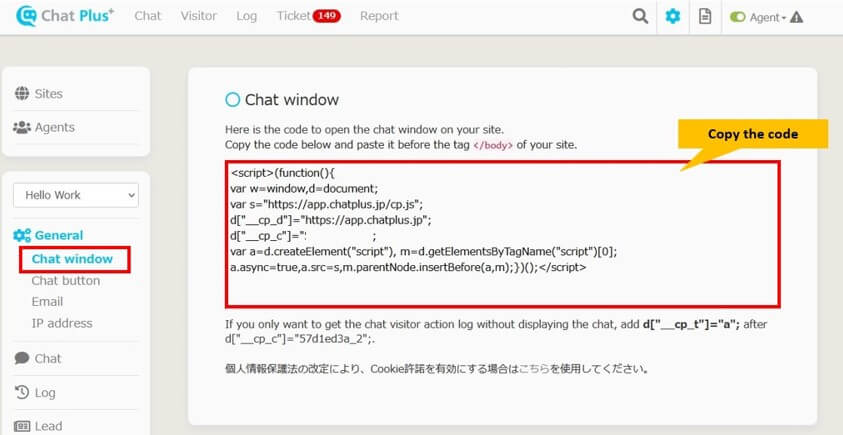The width and height of the screenshot is (843, 435).
Task: Click the warning triangle icon
Action: (796, 18)
